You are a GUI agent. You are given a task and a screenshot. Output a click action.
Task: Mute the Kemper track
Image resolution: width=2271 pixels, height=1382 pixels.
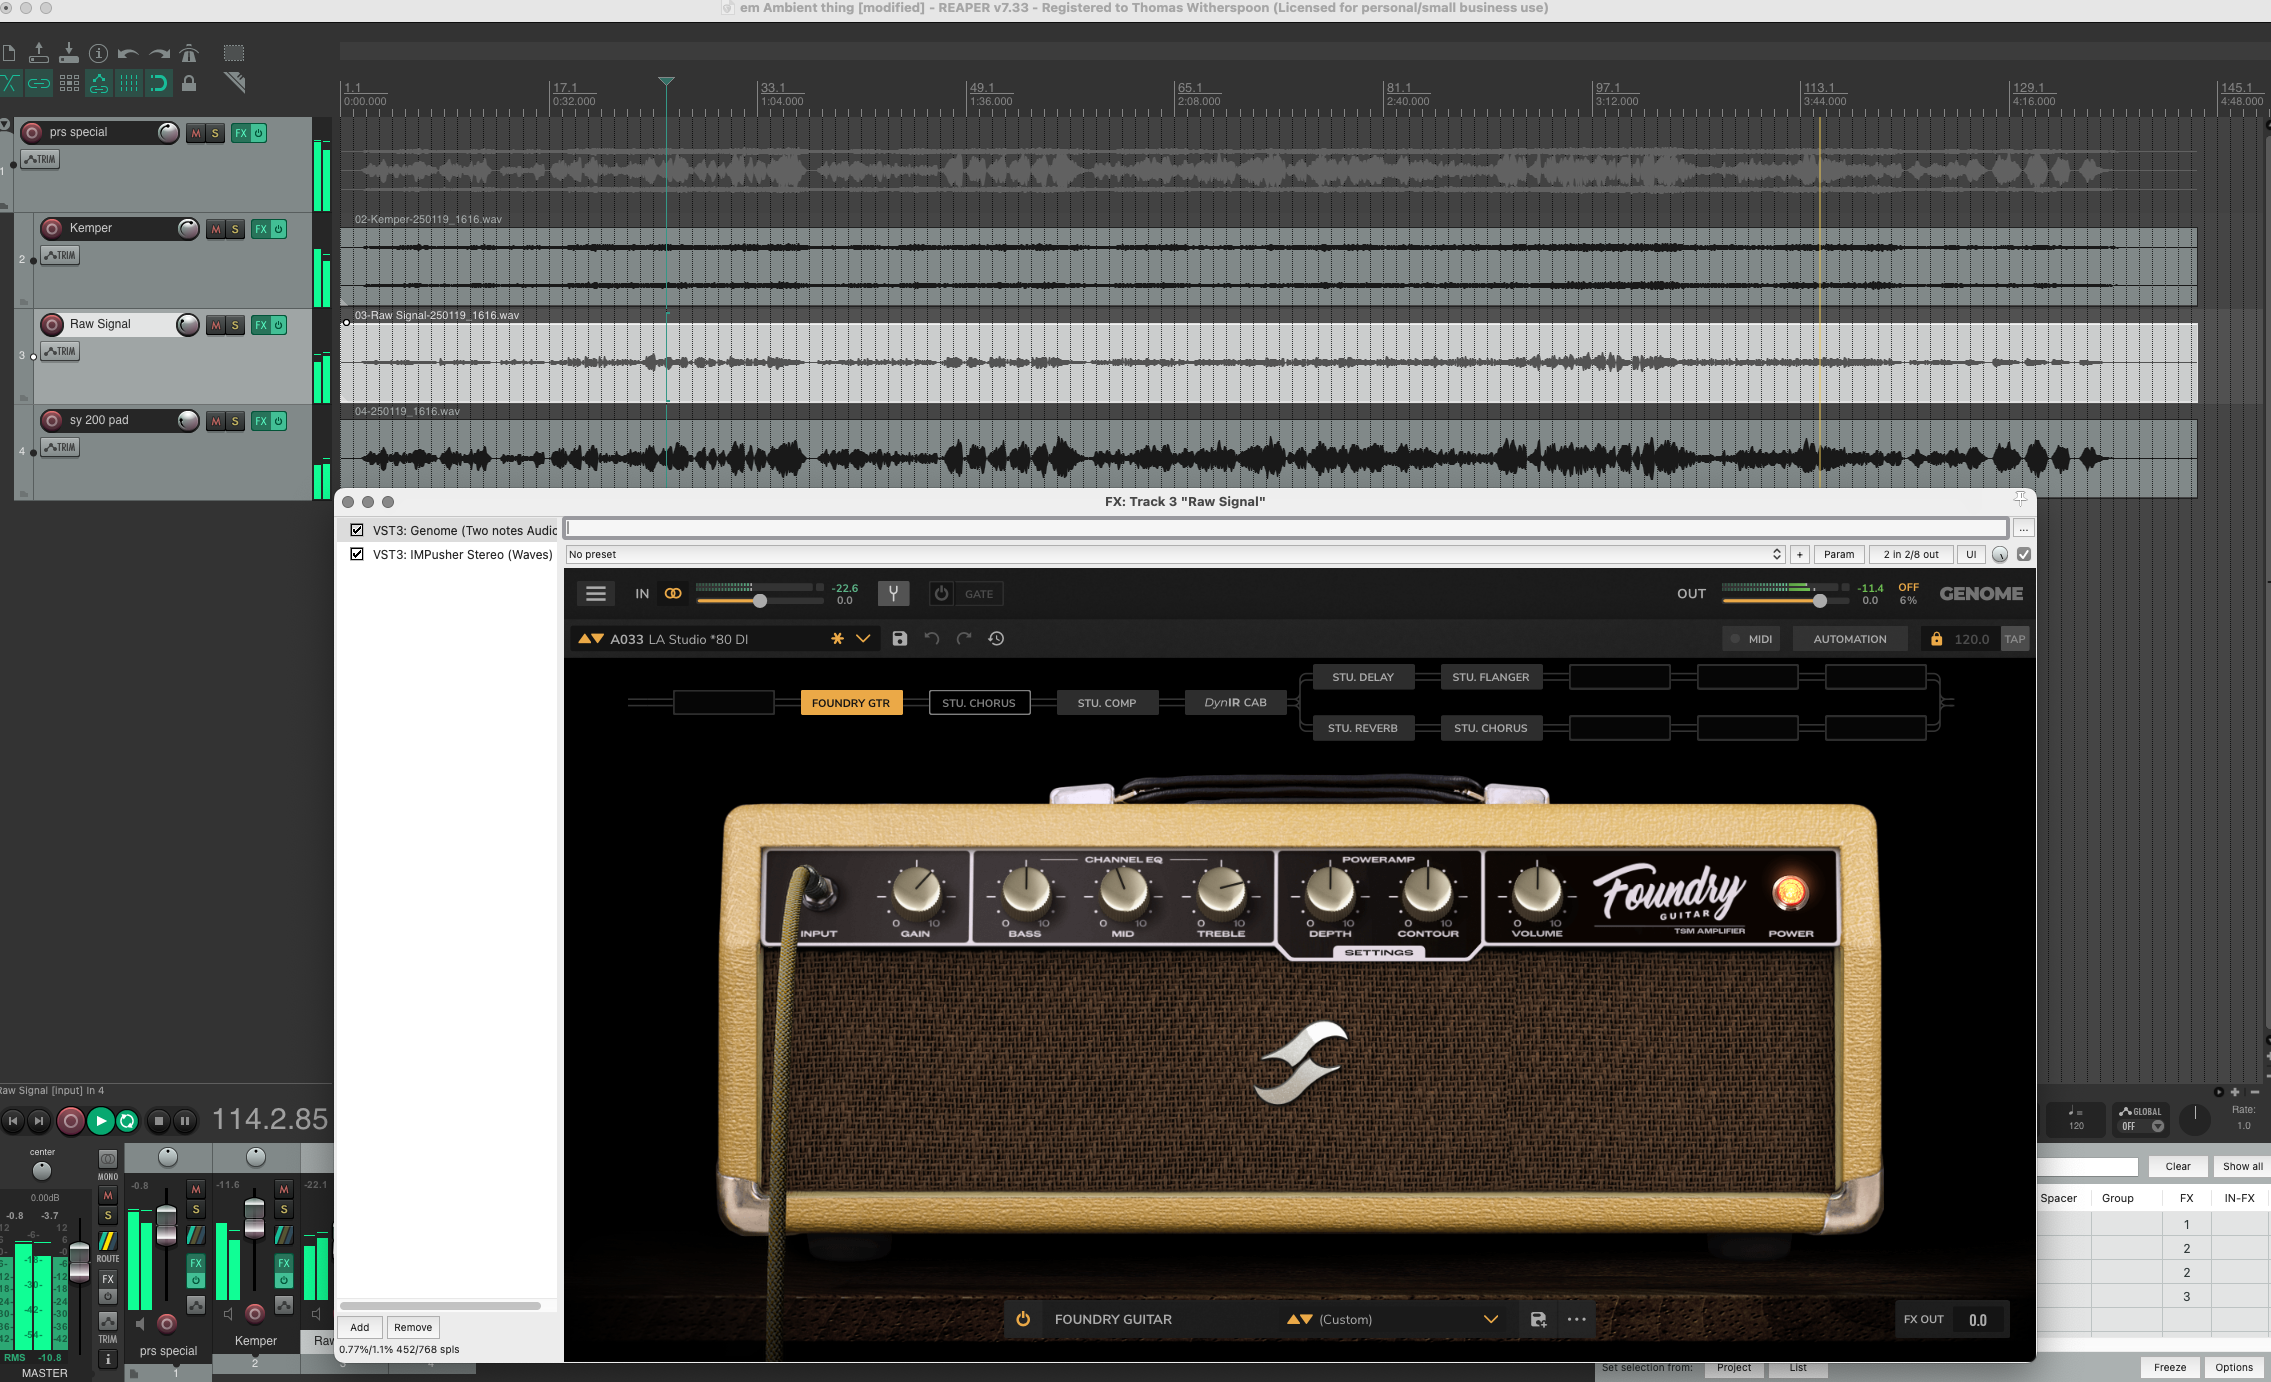[x=216, y=229]
